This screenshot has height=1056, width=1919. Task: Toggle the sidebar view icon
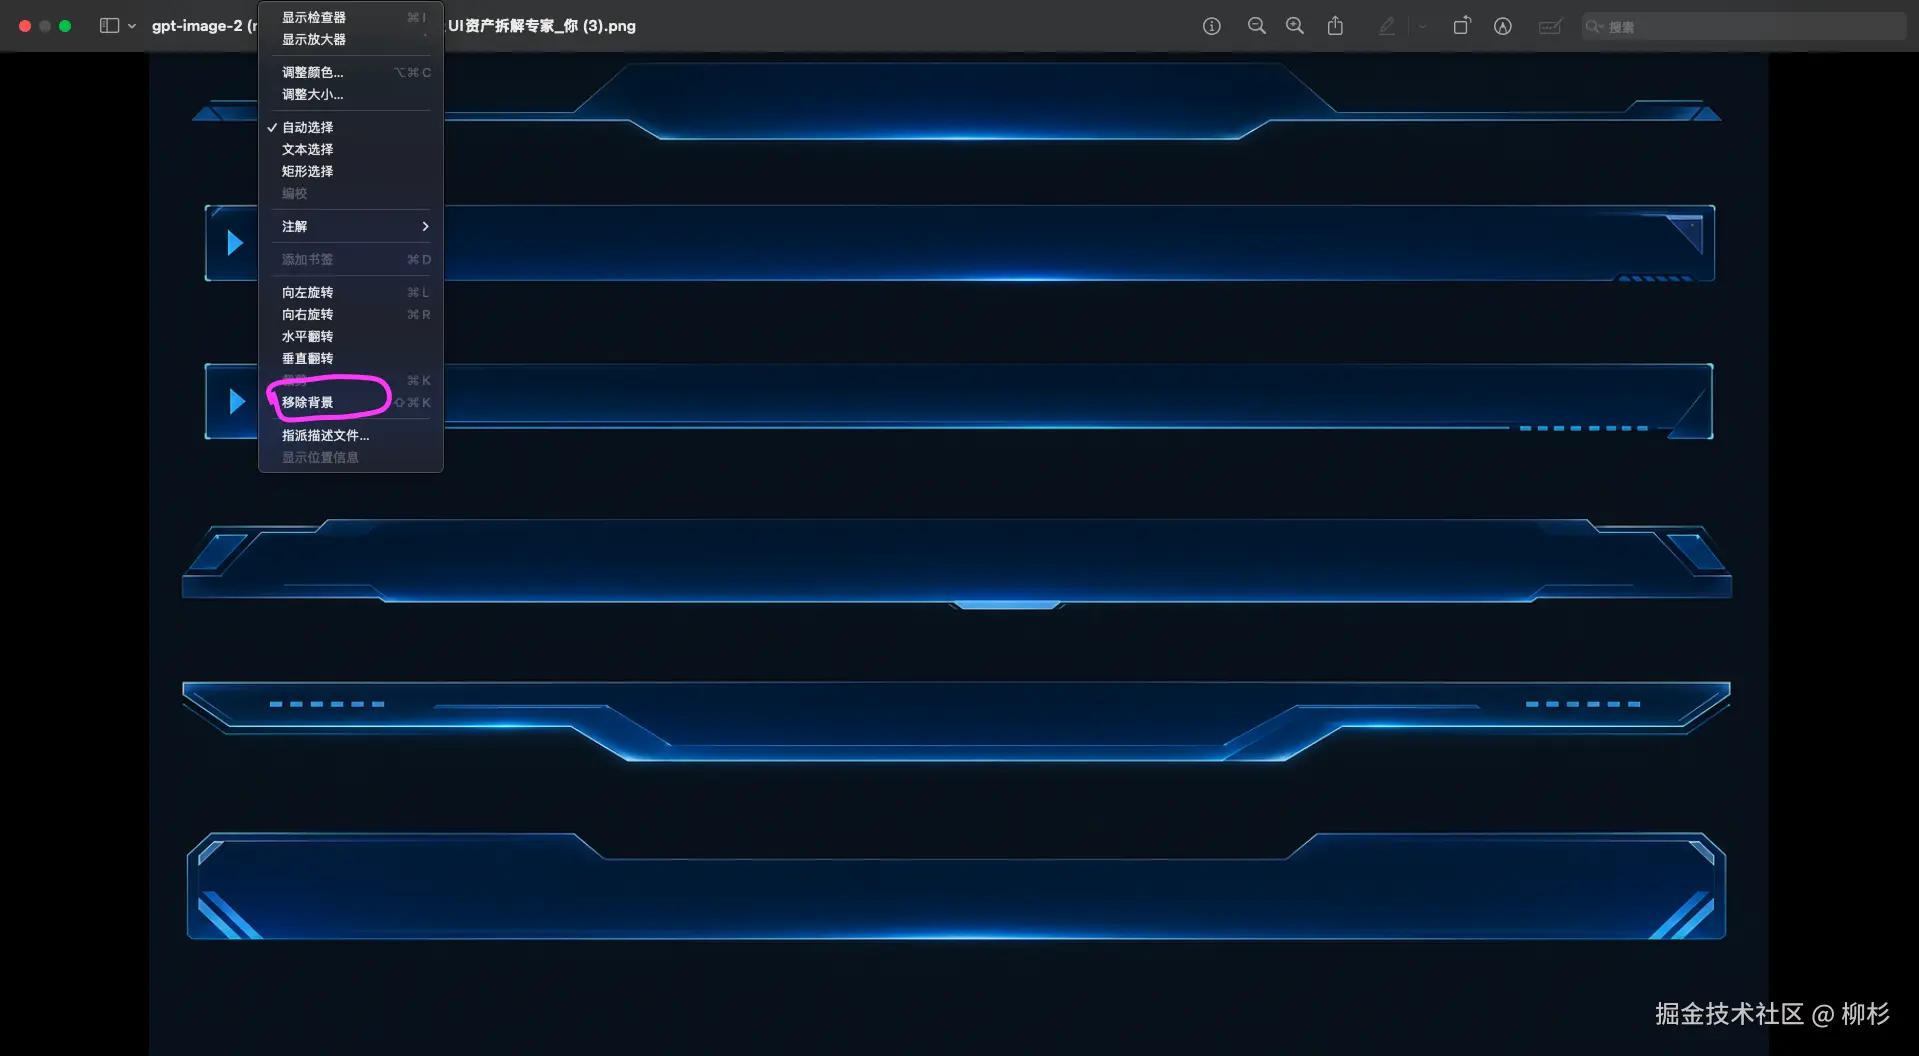coord(109,26)
